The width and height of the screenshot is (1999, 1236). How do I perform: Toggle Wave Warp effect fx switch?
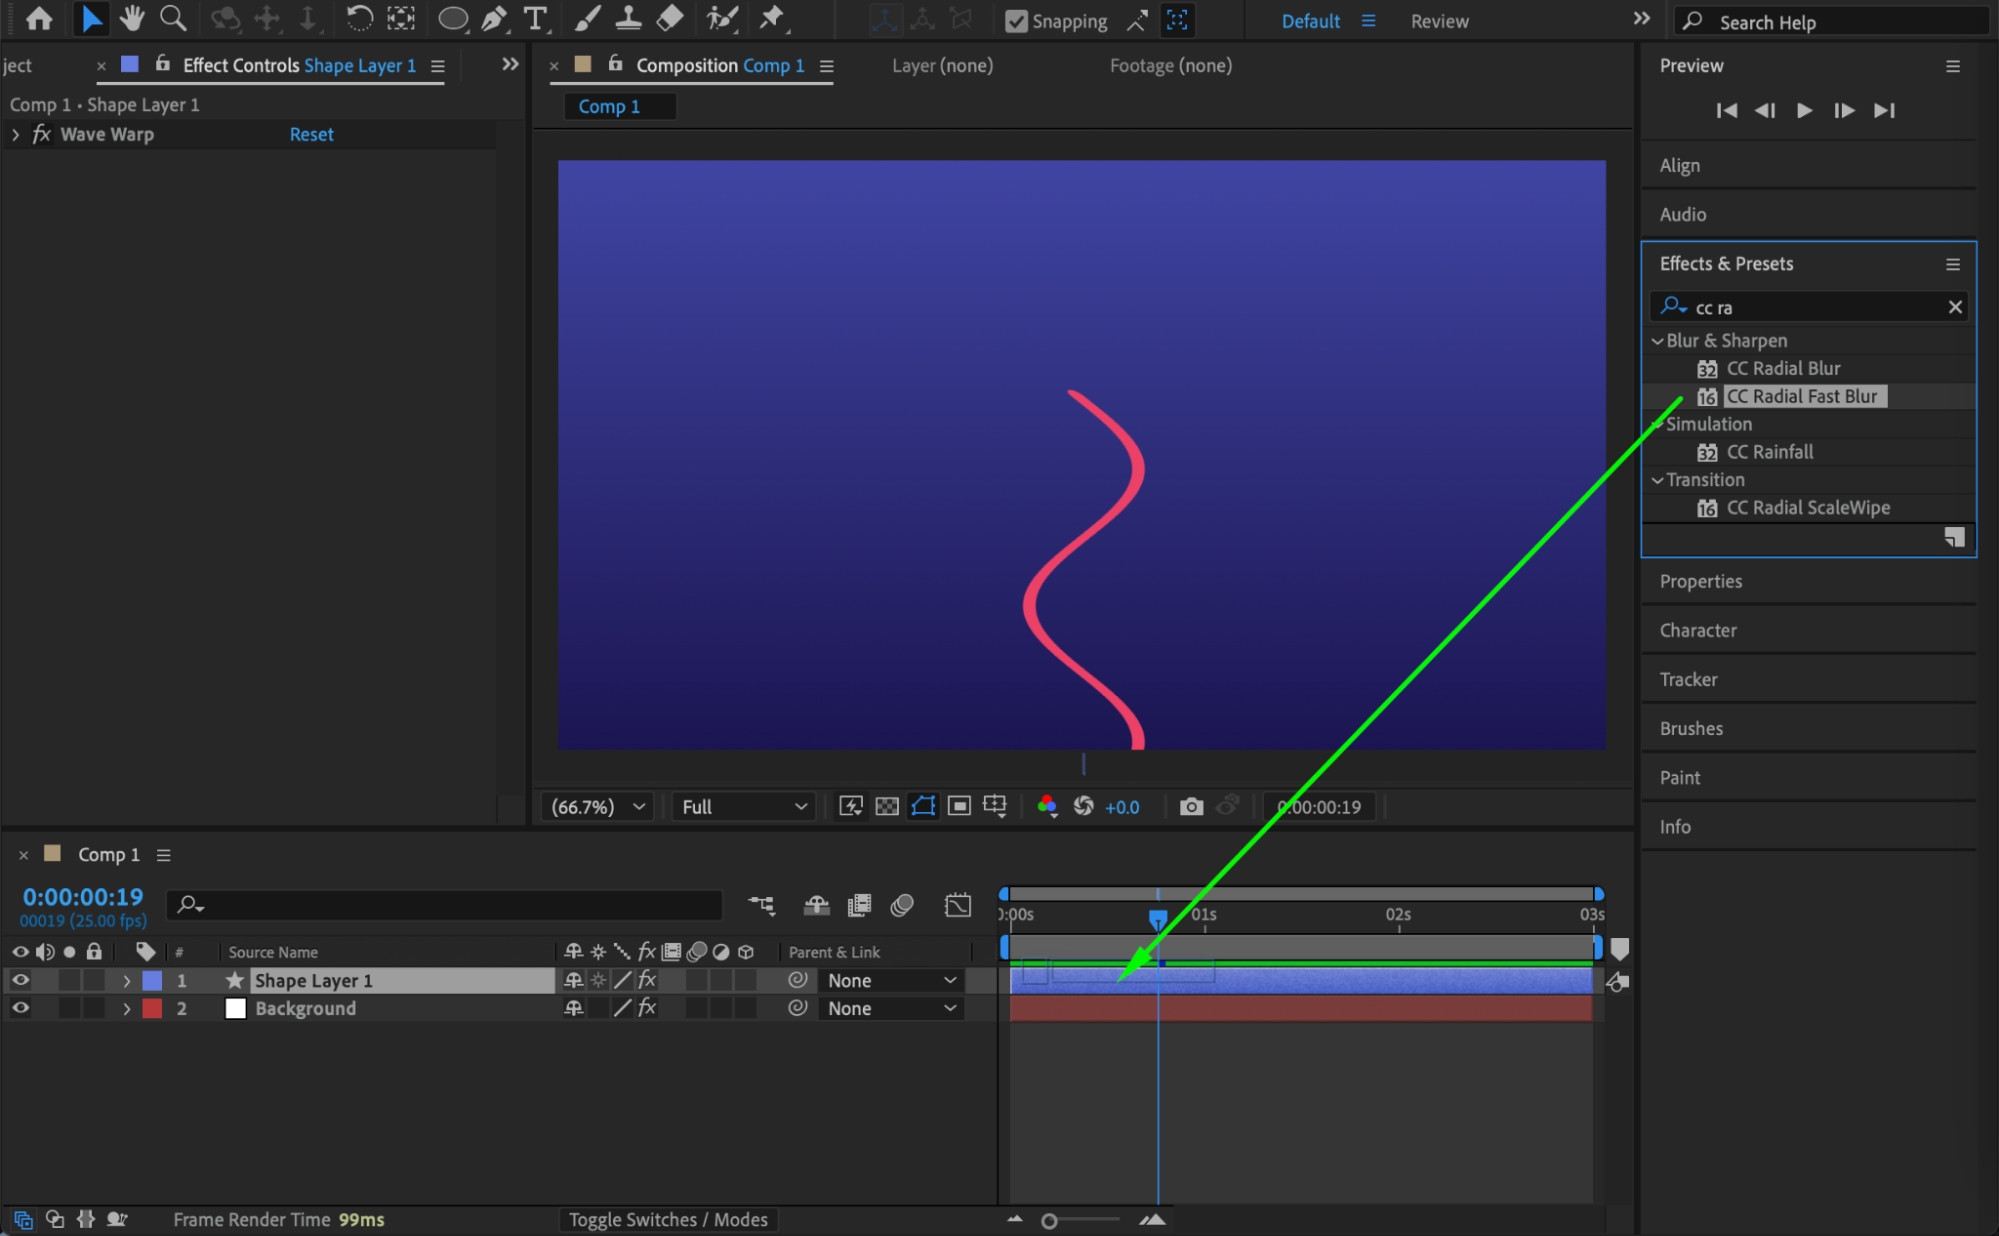[42, 134]
